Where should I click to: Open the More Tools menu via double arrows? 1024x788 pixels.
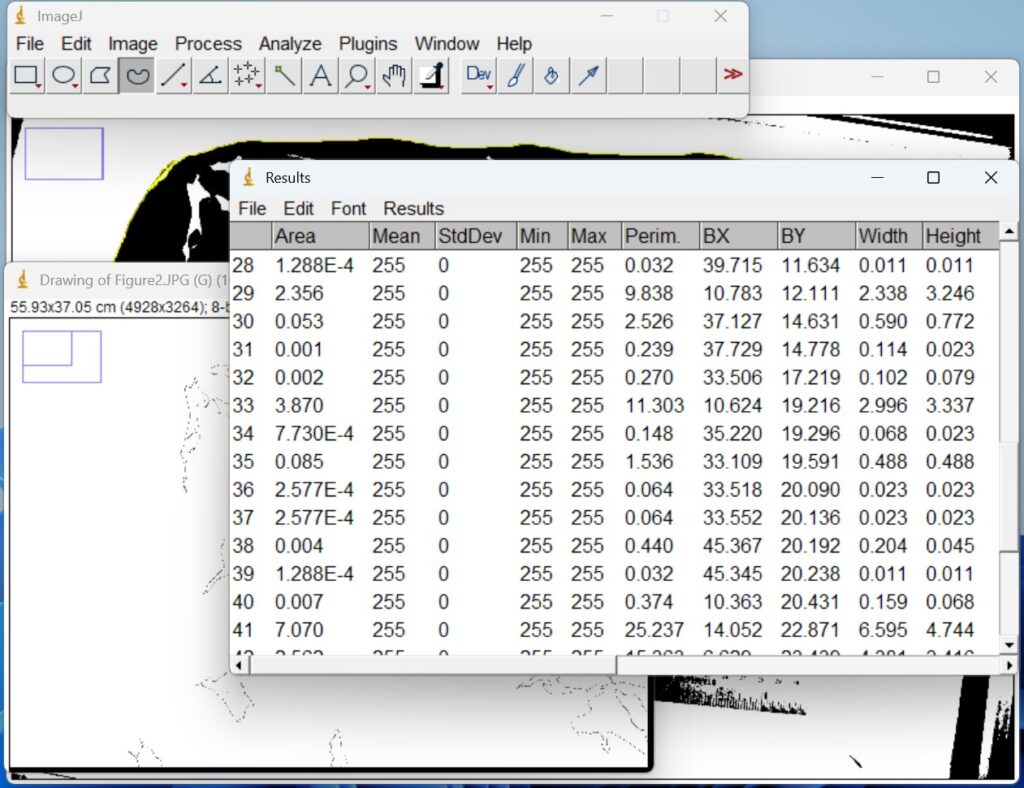pyautogui.click(x=733, y=74)
